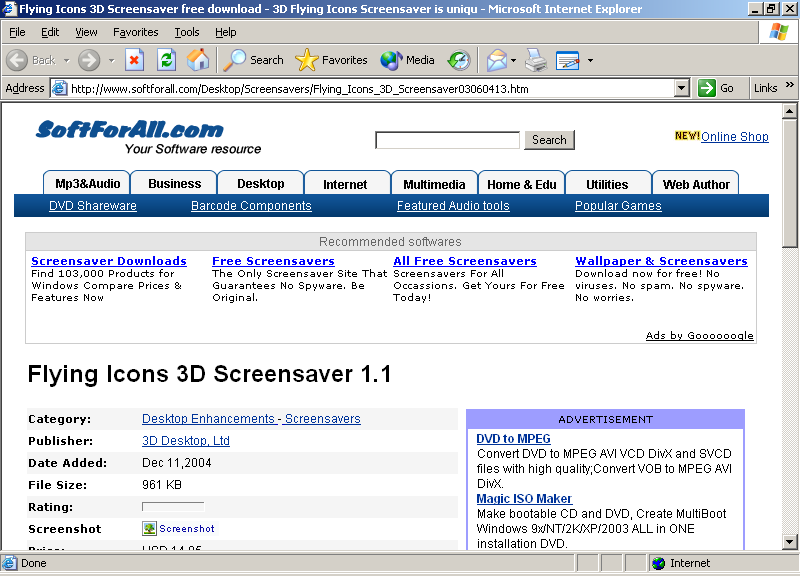Click the Rating progress bar
The height and width of the screenshot is (576, 800).
tap(173, 507)
